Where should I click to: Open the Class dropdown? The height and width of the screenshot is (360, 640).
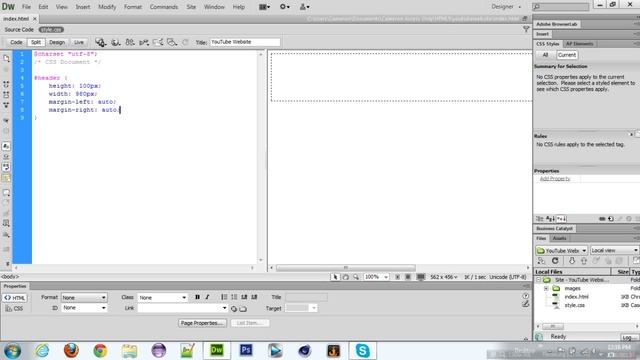coord(162,298)
